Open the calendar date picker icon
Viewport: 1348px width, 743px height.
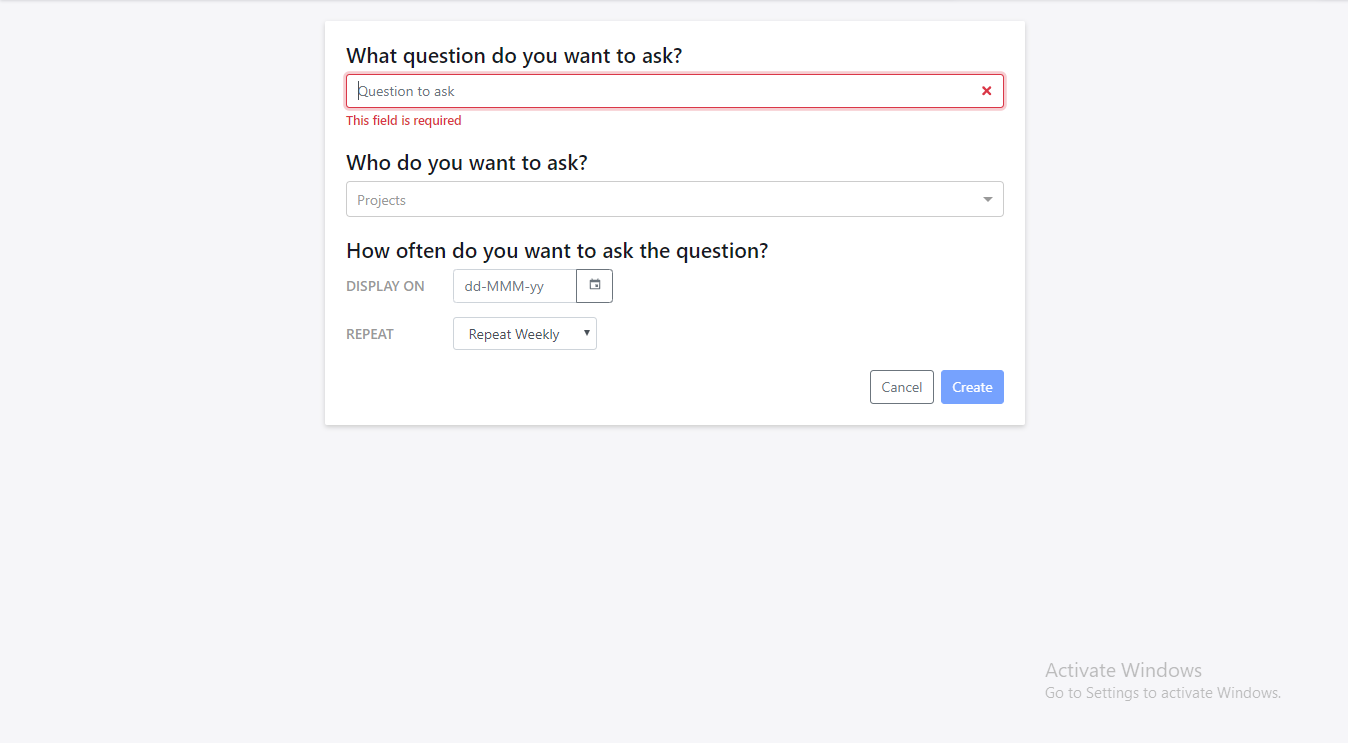click(x=595, y=286)
